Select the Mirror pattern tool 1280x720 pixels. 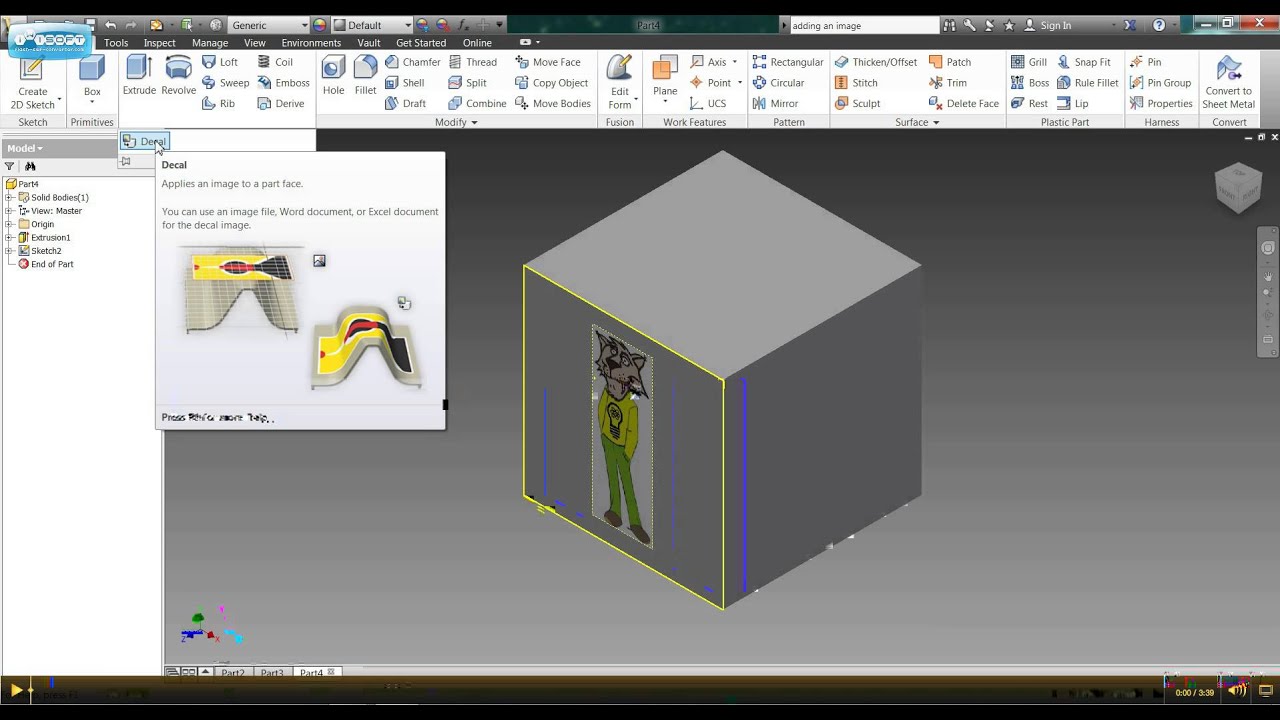[x=775, y=104]
